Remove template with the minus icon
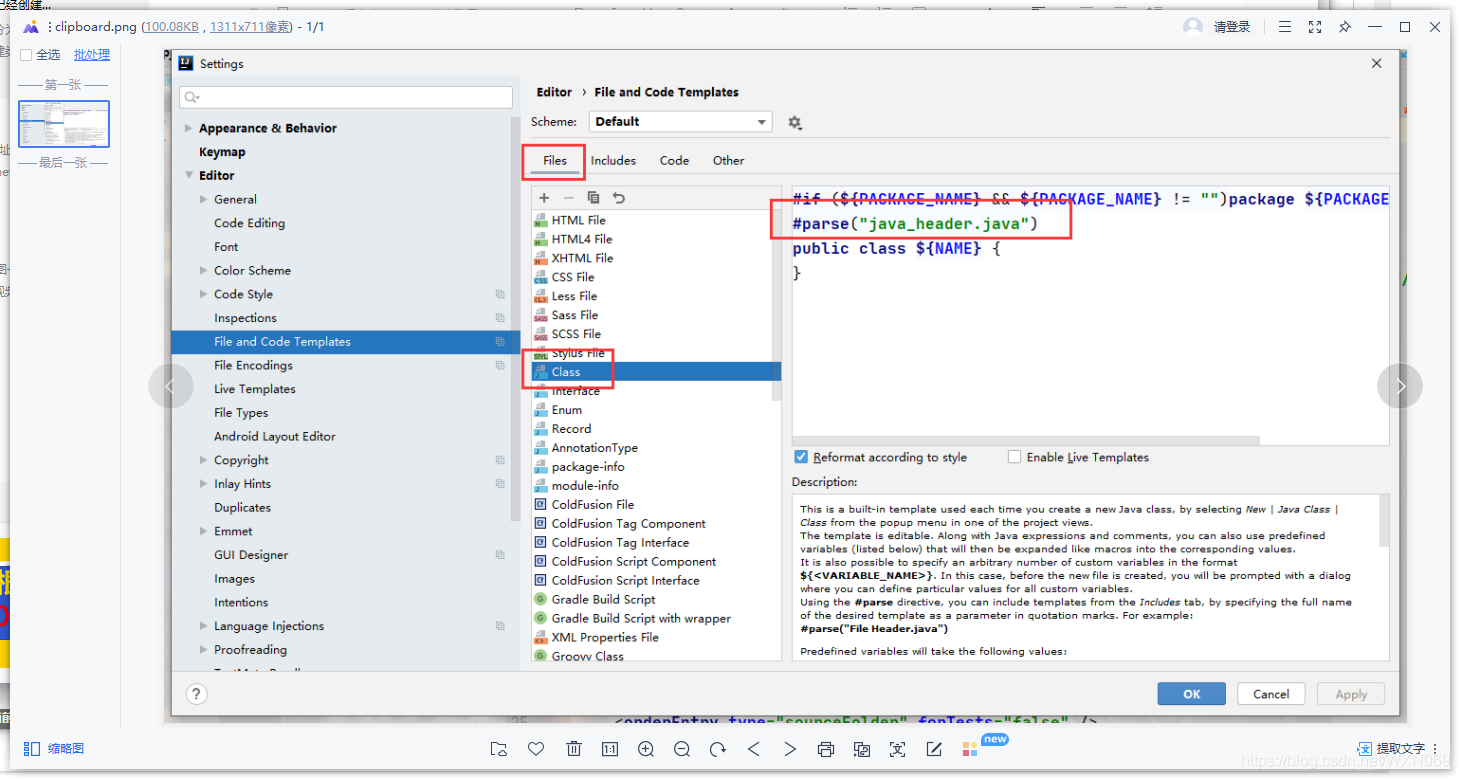The width and height of the screenshot is (1460, 779). [x=569, y=198]
